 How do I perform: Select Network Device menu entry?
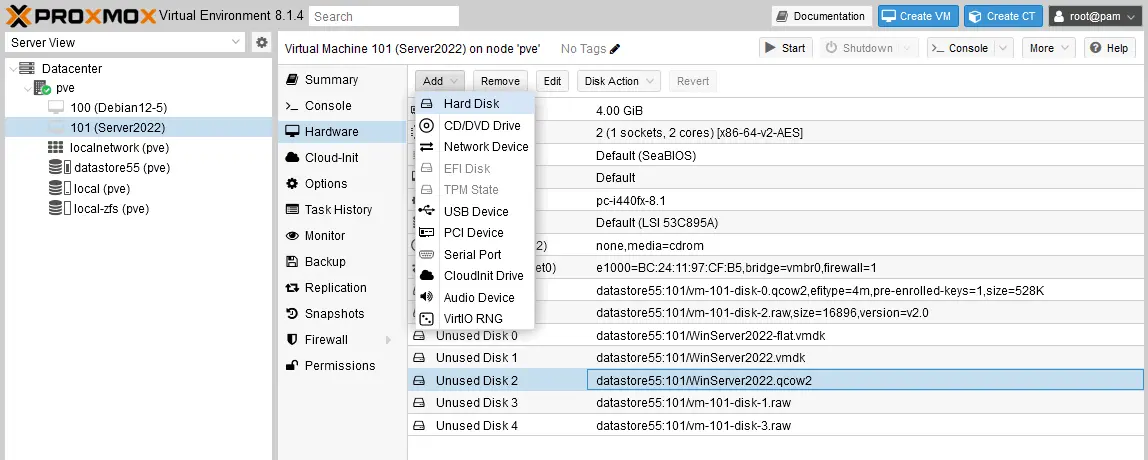tap(474, 146)
